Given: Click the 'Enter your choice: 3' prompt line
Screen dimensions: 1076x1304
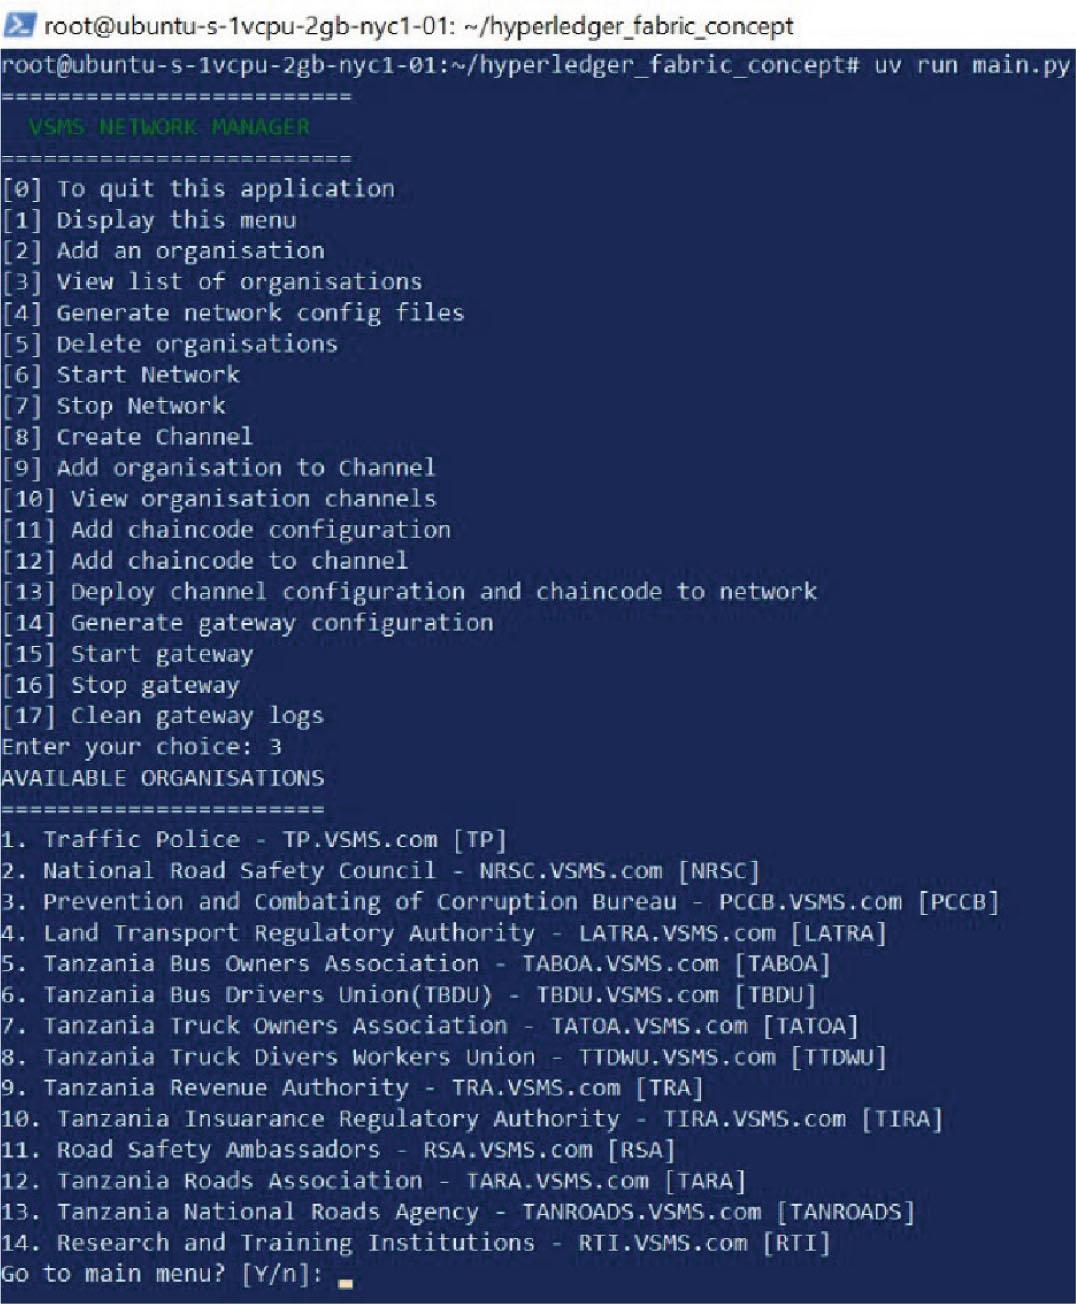Looking at the screenshot, I should coord(141,746).
